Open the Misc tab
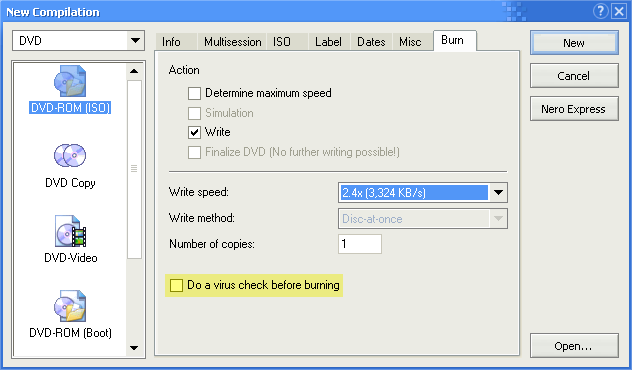This screenshot has height=370, width=632. [x=413, y=42]
